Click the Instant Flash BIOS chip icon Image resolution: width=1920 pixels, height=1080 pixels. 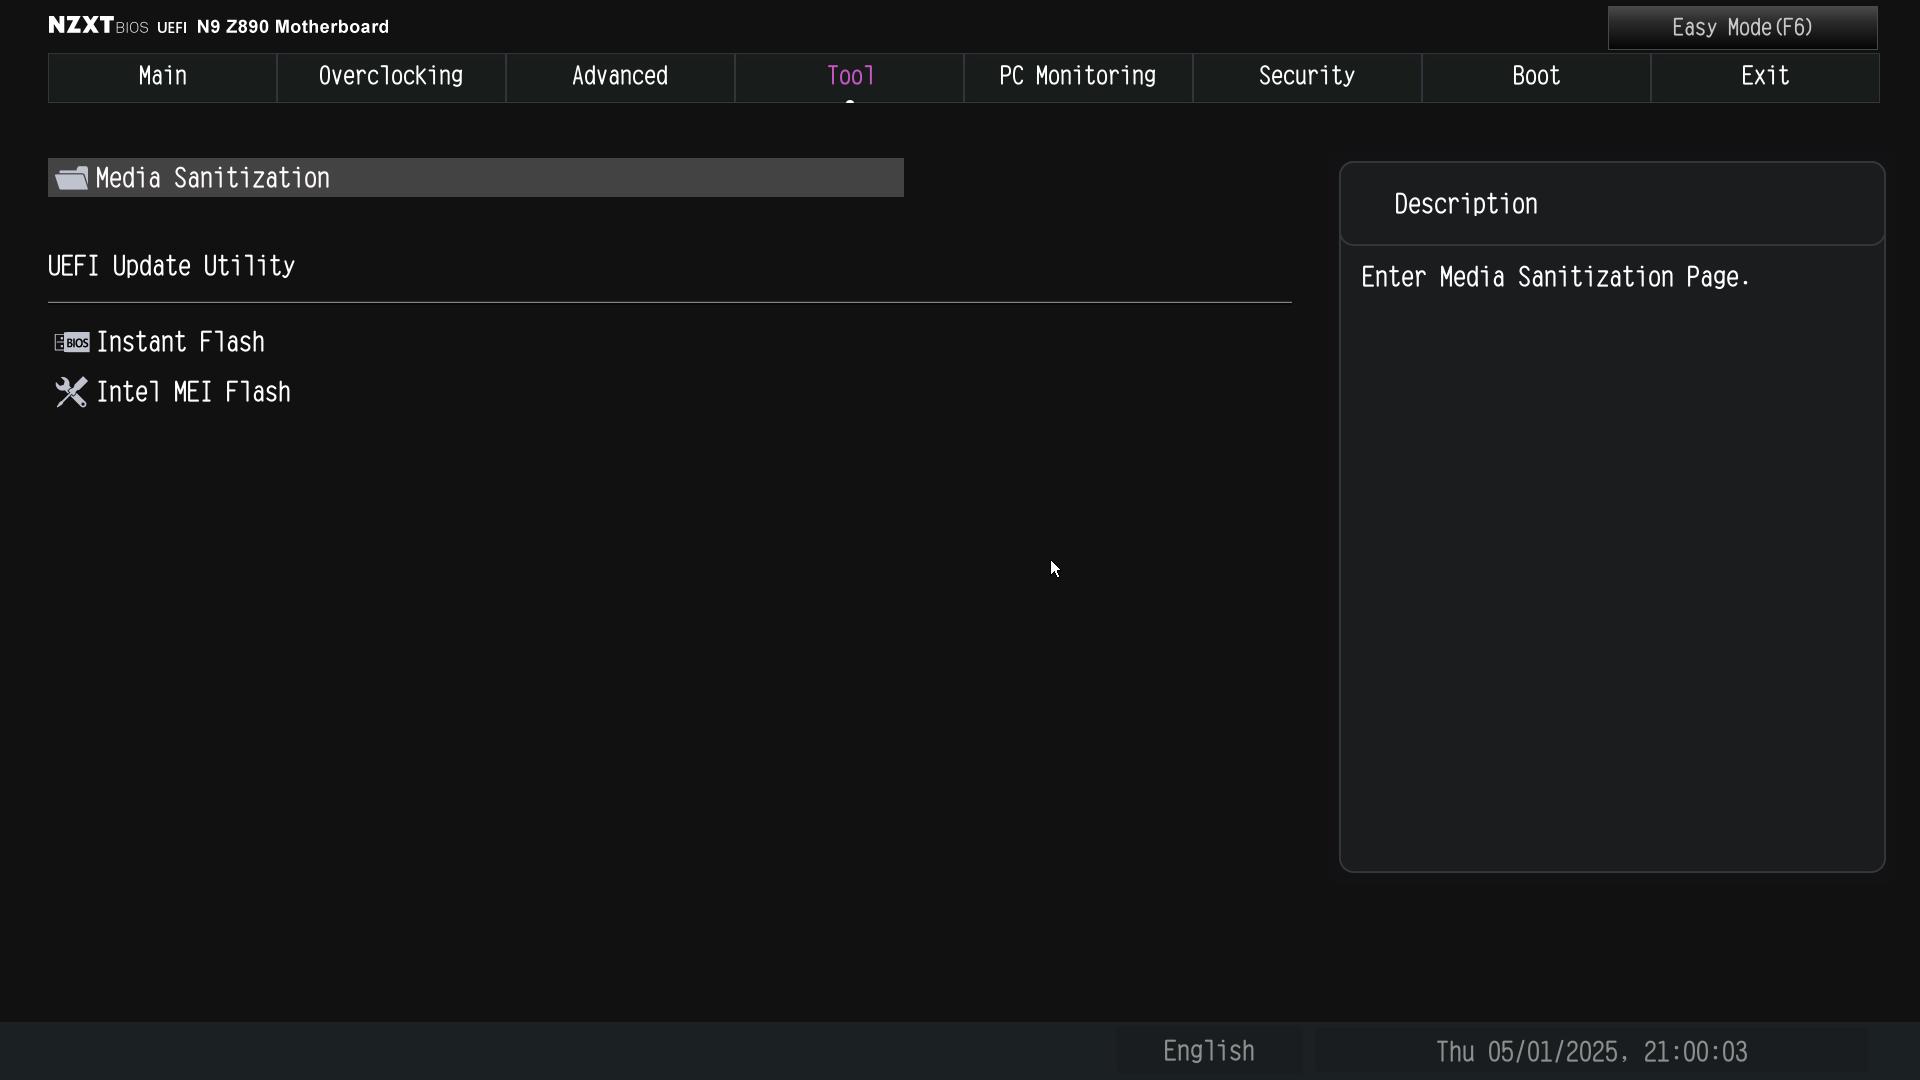tap(71, 343)
